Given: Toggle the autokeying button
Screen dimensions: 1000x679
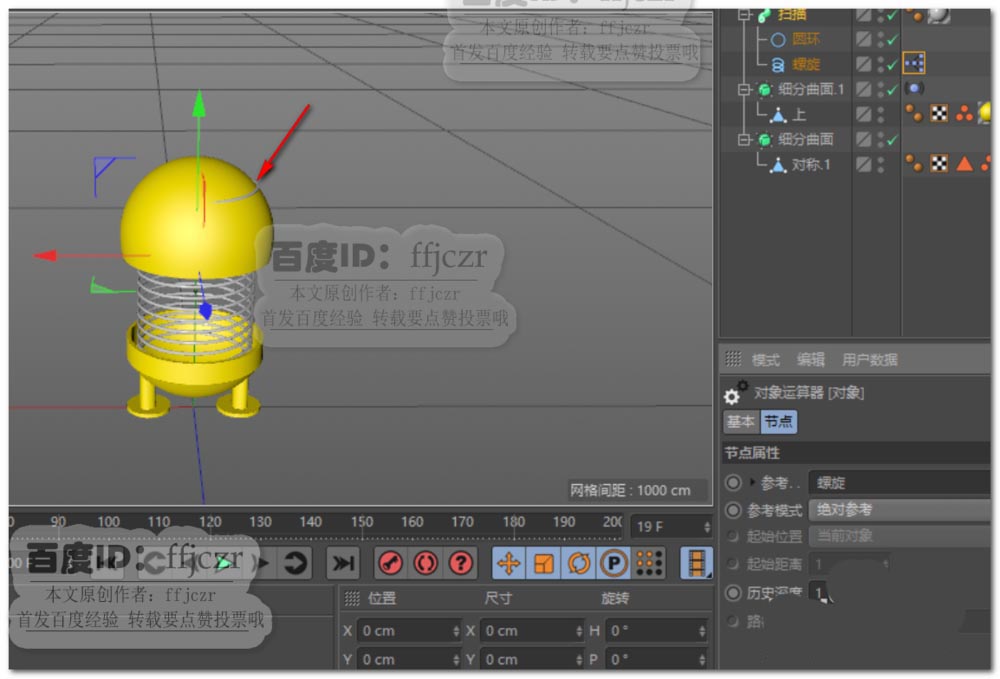Looking at the screenshot, I should (425, 563).
